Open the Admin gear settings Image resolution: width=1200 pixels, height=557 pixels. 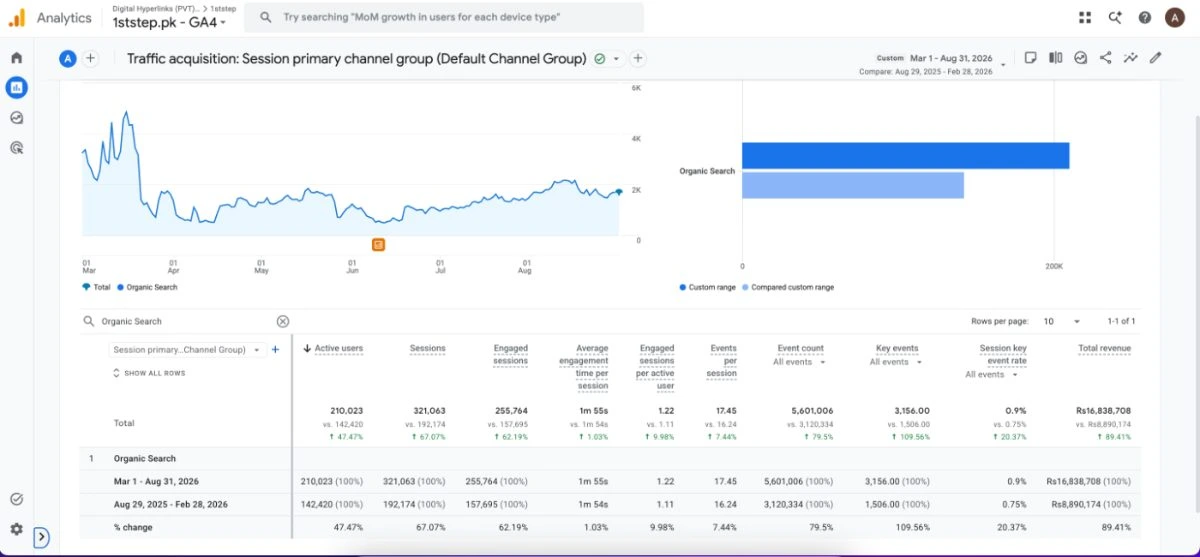point(16,529)
